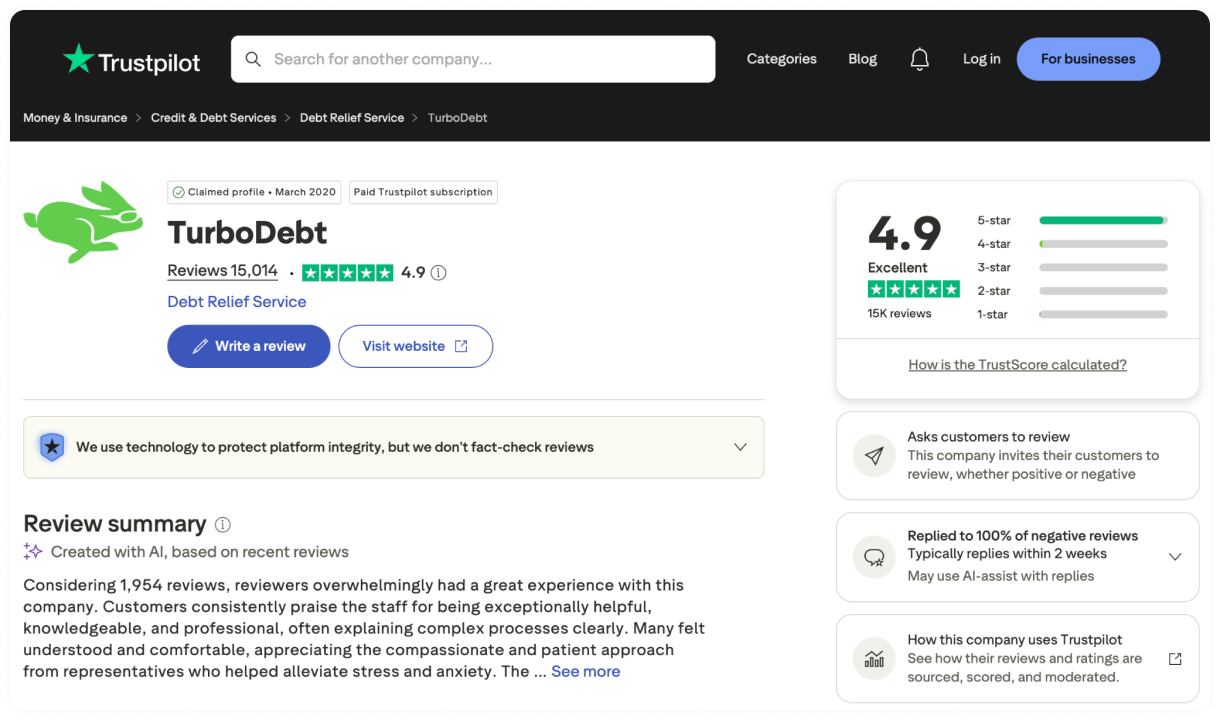Image resolution: width=1220 pixels, height=720 pixels.
Task: Click the shield star integrity icon
Action: (x=52, y=447)
